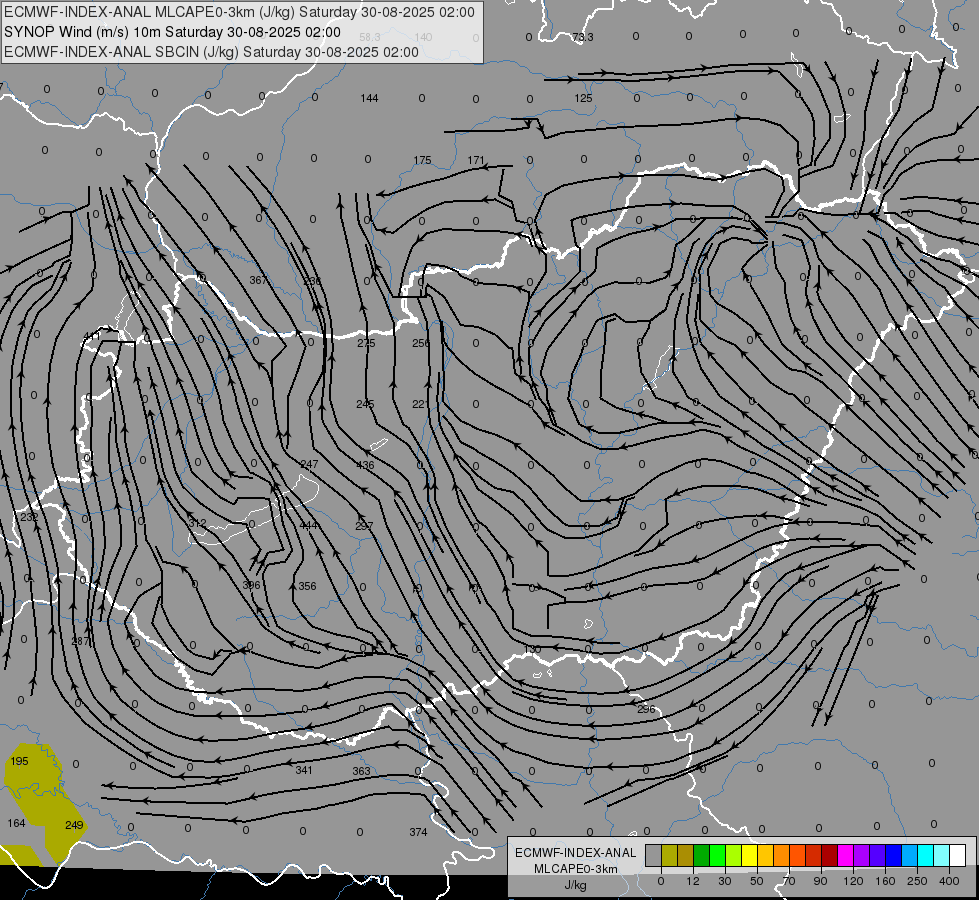Click the map value 144
This screenshot has height=900, width=979.
pos(369,98)
